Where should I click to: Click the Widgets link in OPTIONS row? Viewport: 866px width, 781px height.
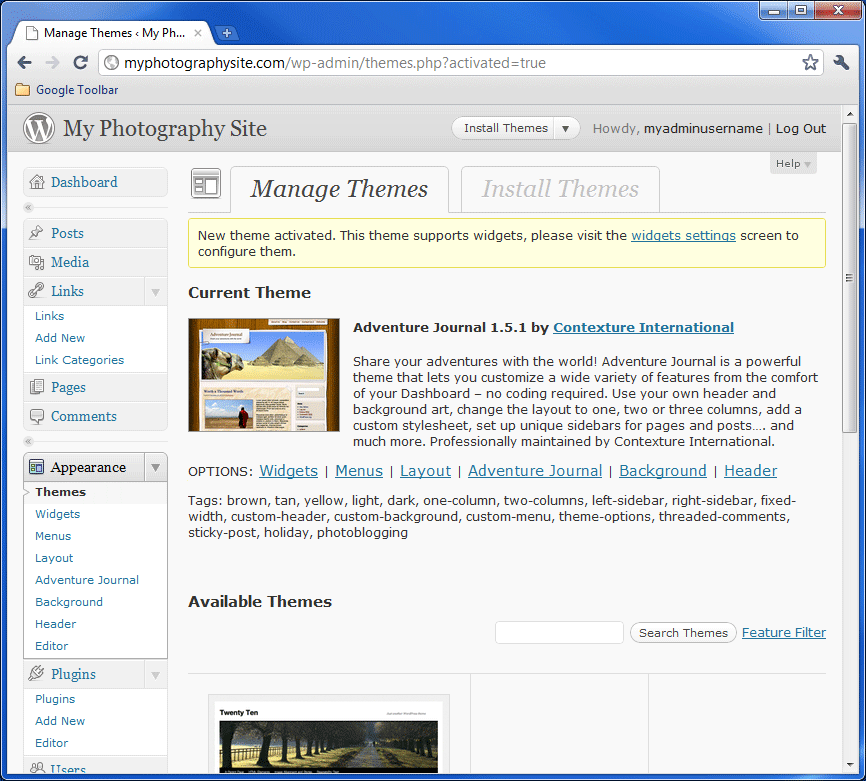pos(288,471)
